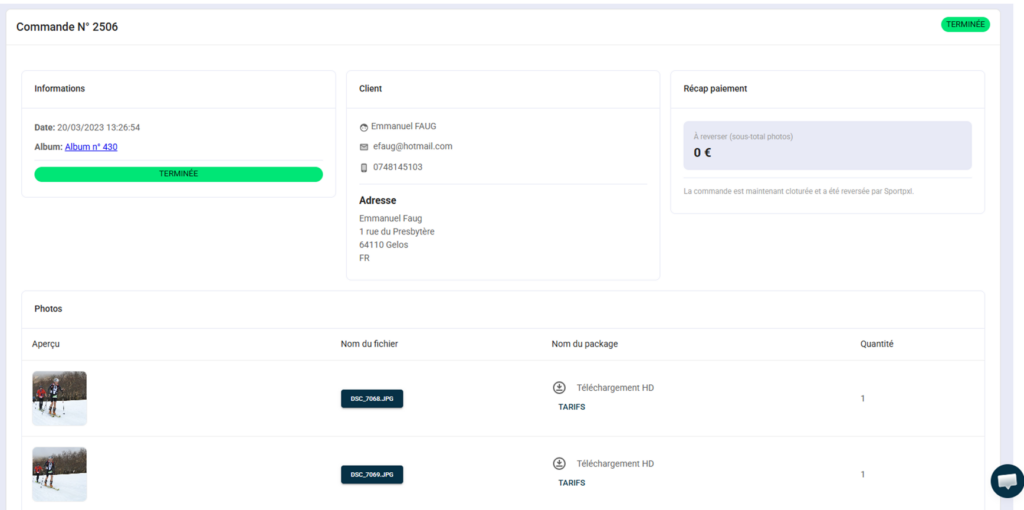Click the DSC_7068.JPG file name button
Viewport: 1024px width, 510px height.
coord(372,398)
